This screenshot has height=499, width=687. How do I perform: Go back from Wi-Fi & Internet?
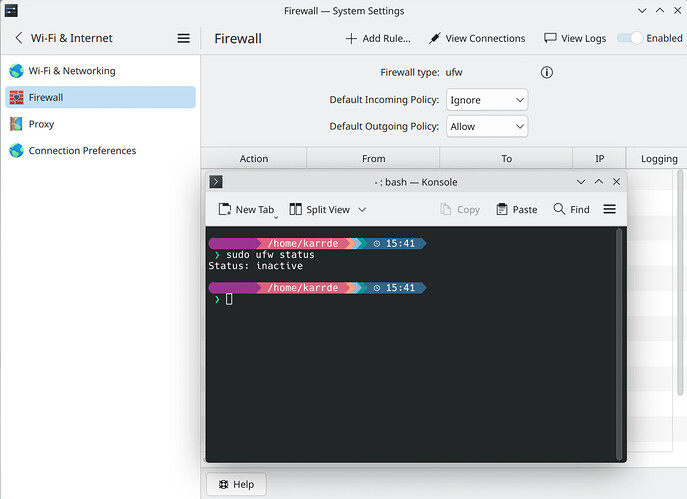click(x=19, y=38)
